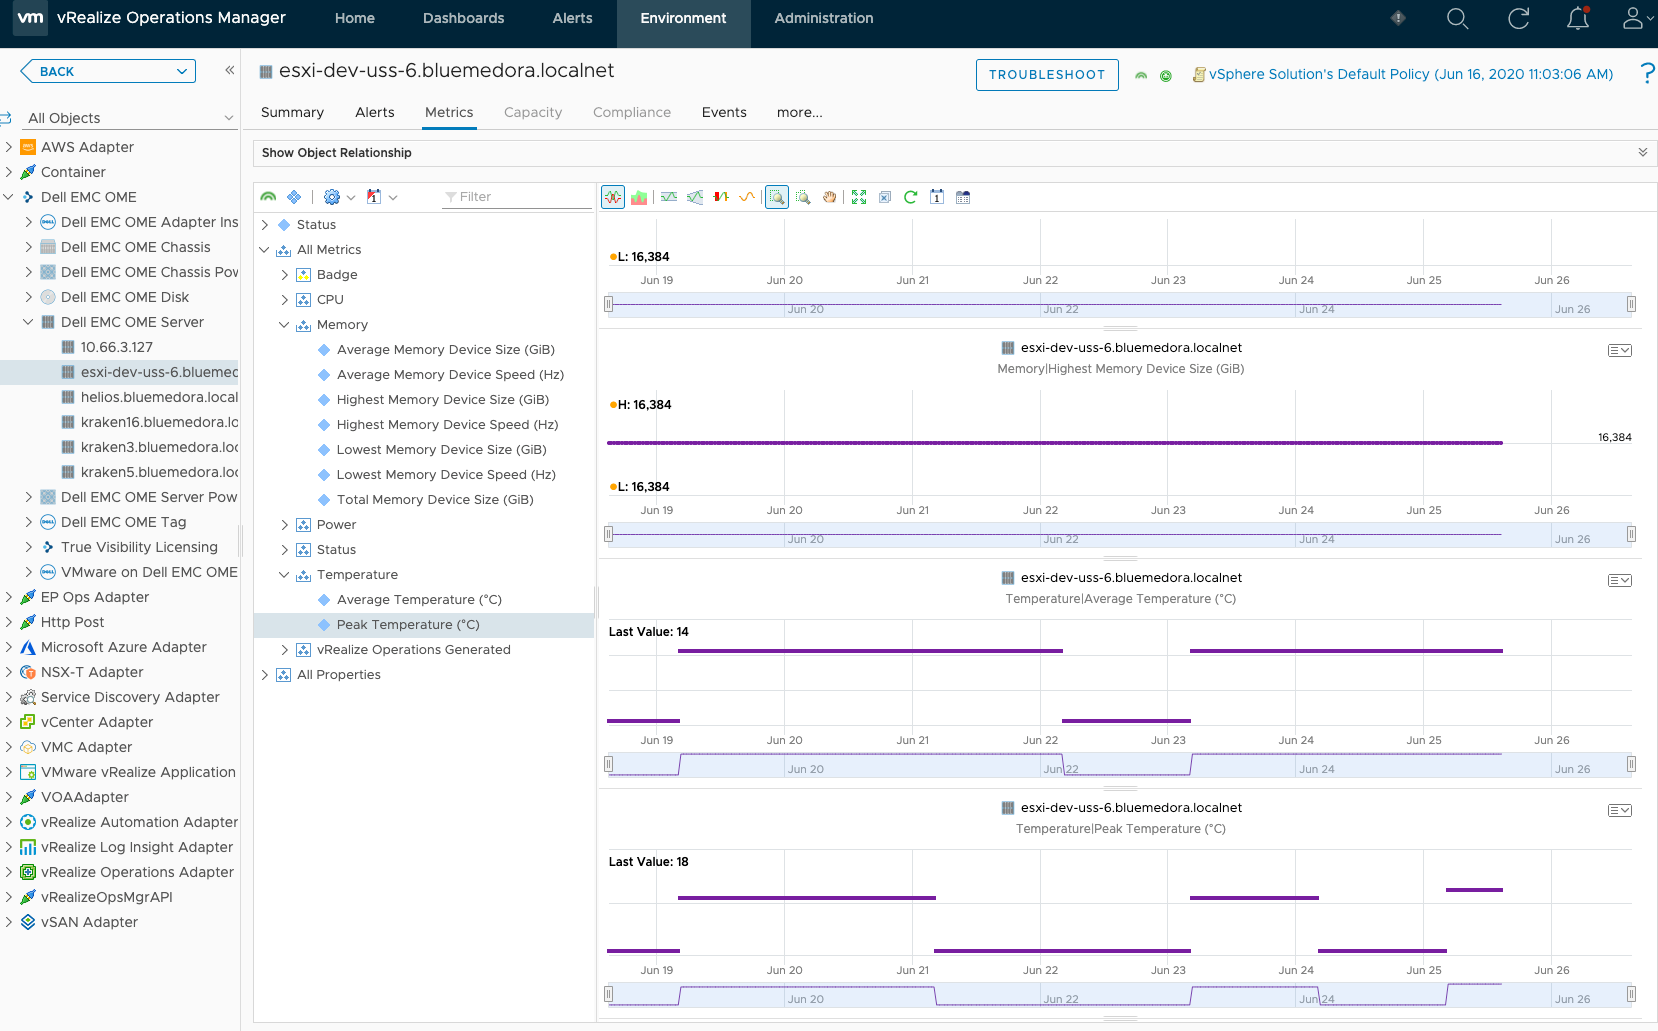Collapse the Temperature metric group
Image resolution: width=1658 pixels, height=1031 pixels.
(285, 575)
